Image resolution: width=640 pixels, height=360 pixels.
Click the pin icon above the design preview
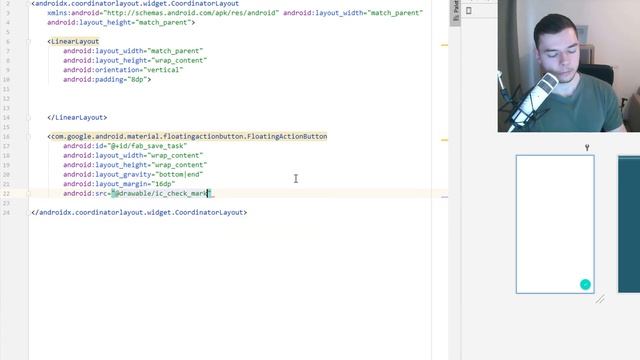[x=587, y=147]
